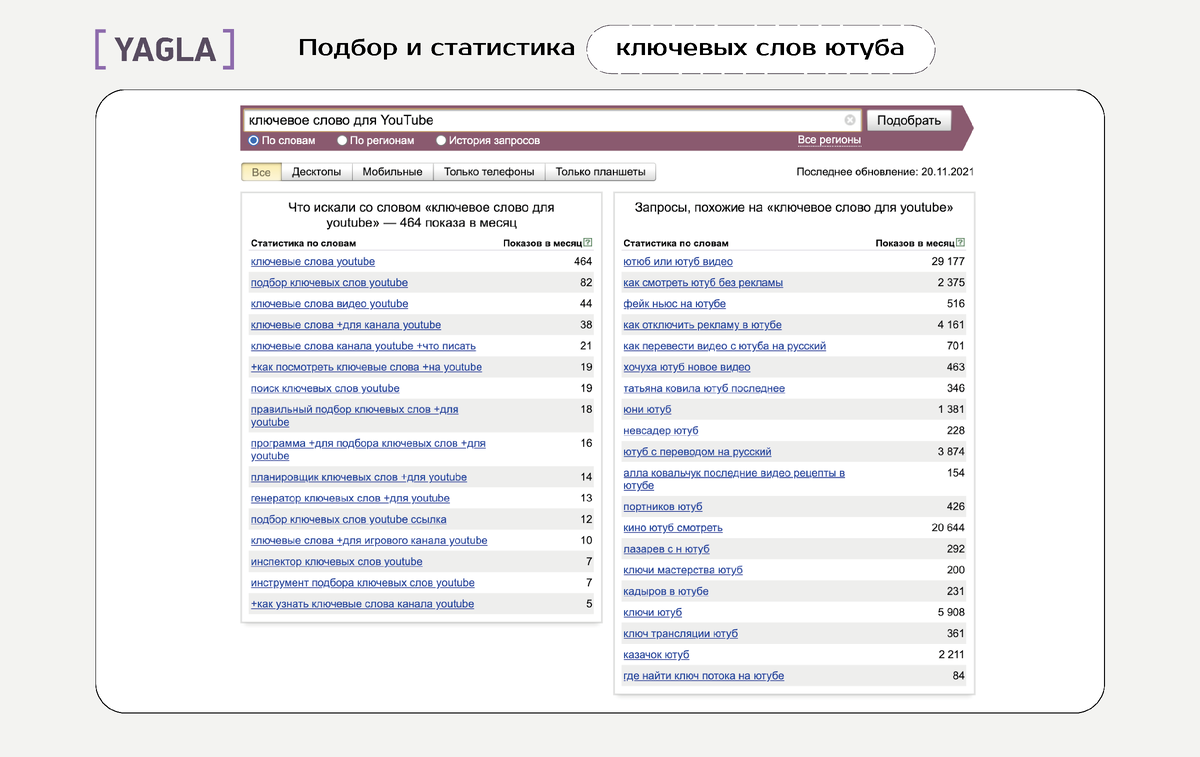This screenshot has width=1200, height=757.
Task: Switch to the «Только планшеты» tab
Action: tap(601, 171)
